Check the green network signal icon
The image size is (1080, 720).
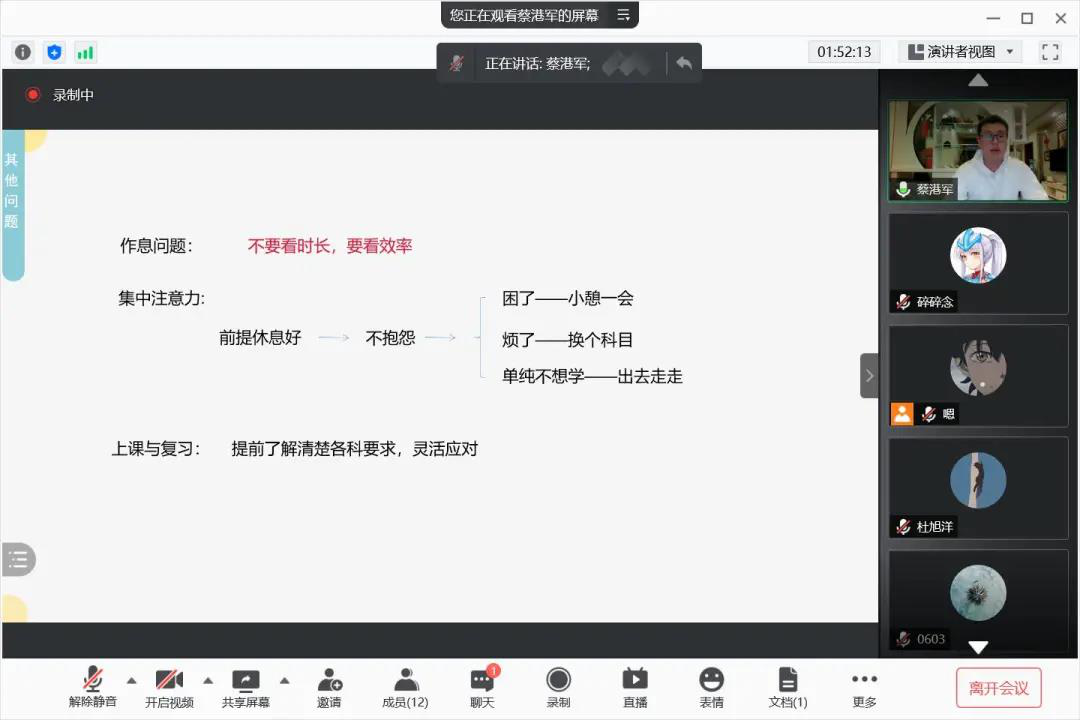pos(86,52)
